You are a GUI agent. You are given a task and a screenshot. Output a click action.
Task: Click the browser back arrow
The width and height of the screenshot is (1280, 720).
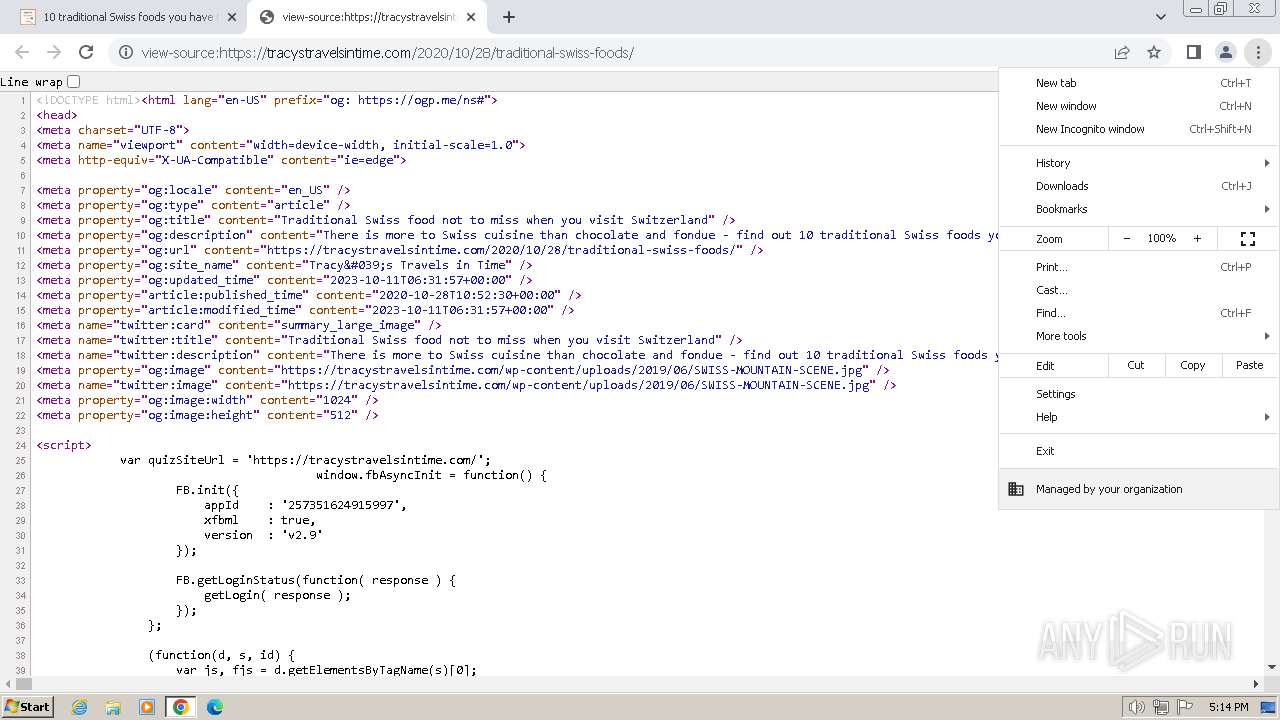pos(22,52)
